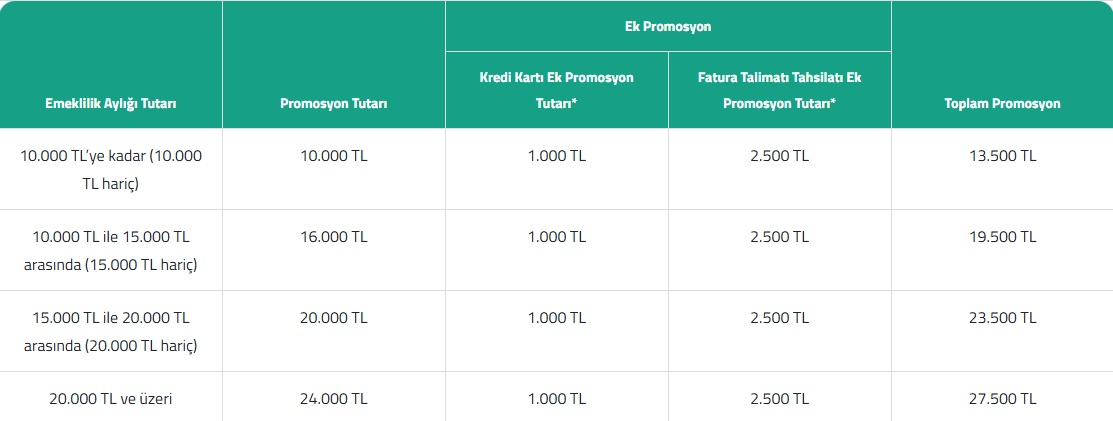
Task: Click the 23.500 TL toplam promosyon cell
Action: [1002, 318]
